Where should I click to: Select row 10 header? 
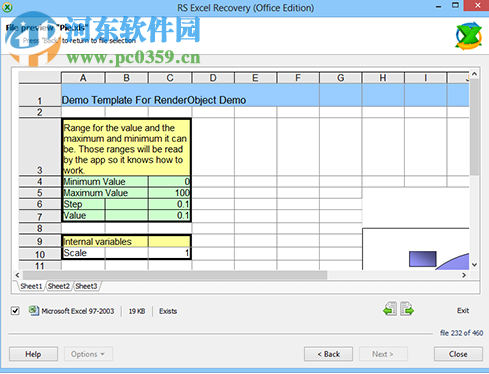pyautogui.click(x=40, y=254)
